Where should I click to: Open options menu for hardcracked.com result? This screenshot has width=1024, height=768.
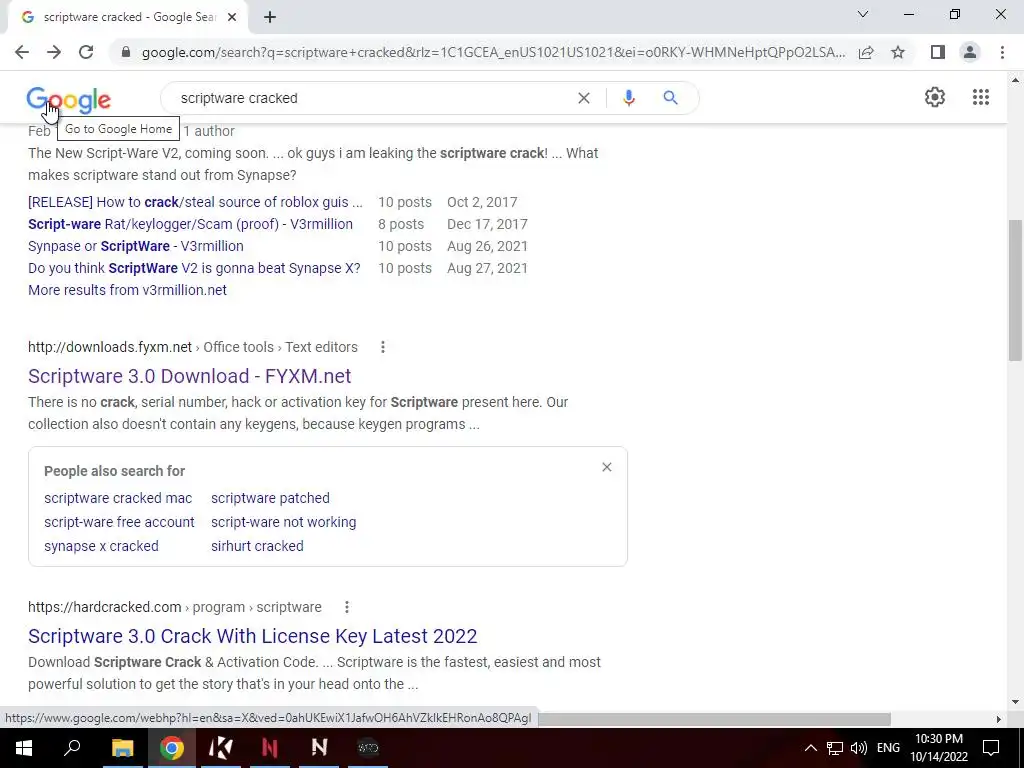tap(347, 607)
